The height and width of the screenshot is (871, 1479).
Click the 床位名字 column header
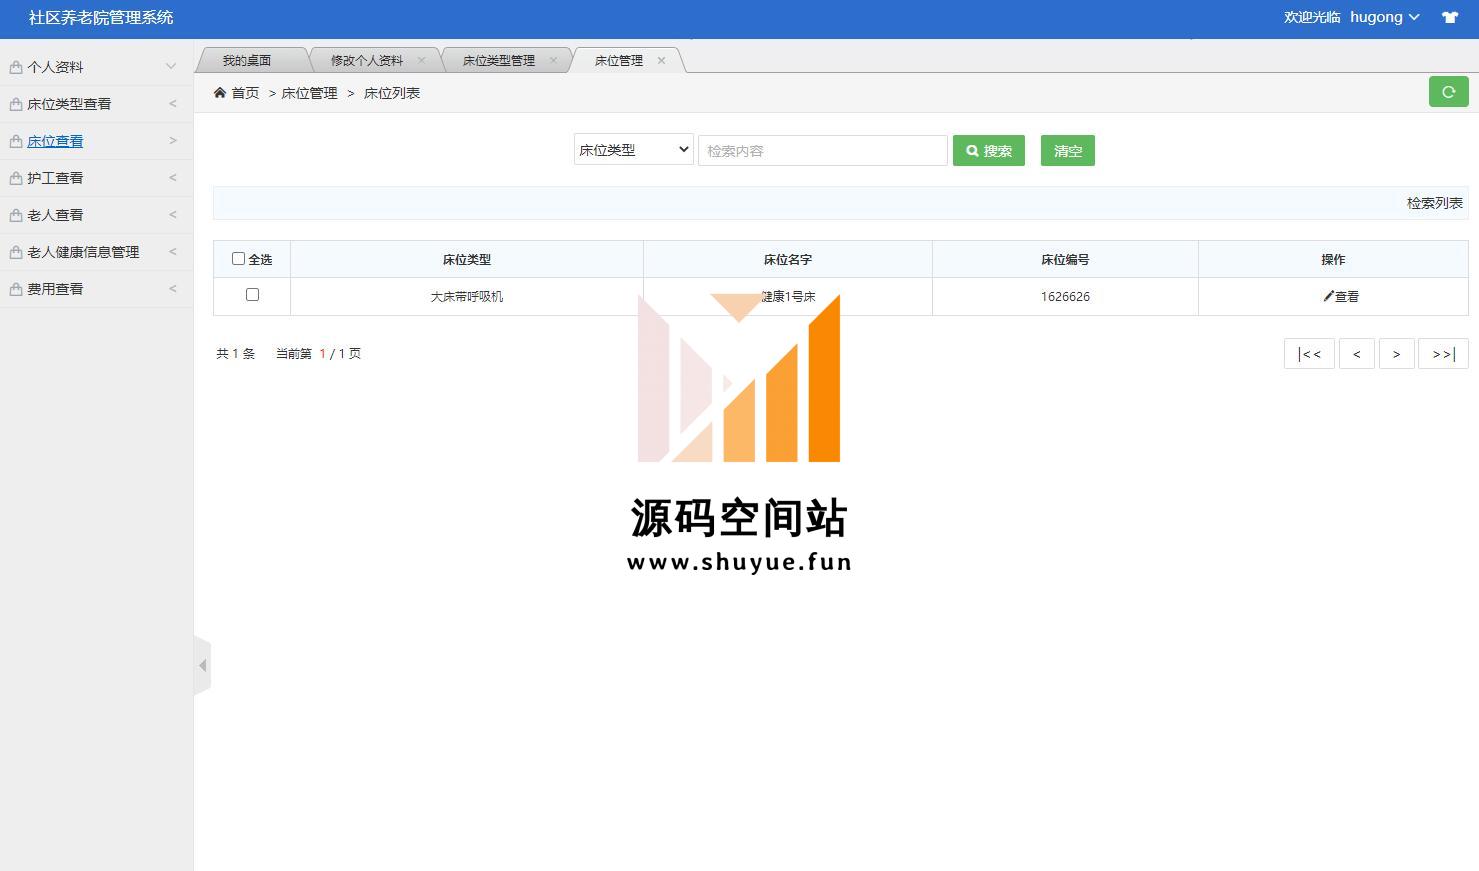click(x=788, y=259)
